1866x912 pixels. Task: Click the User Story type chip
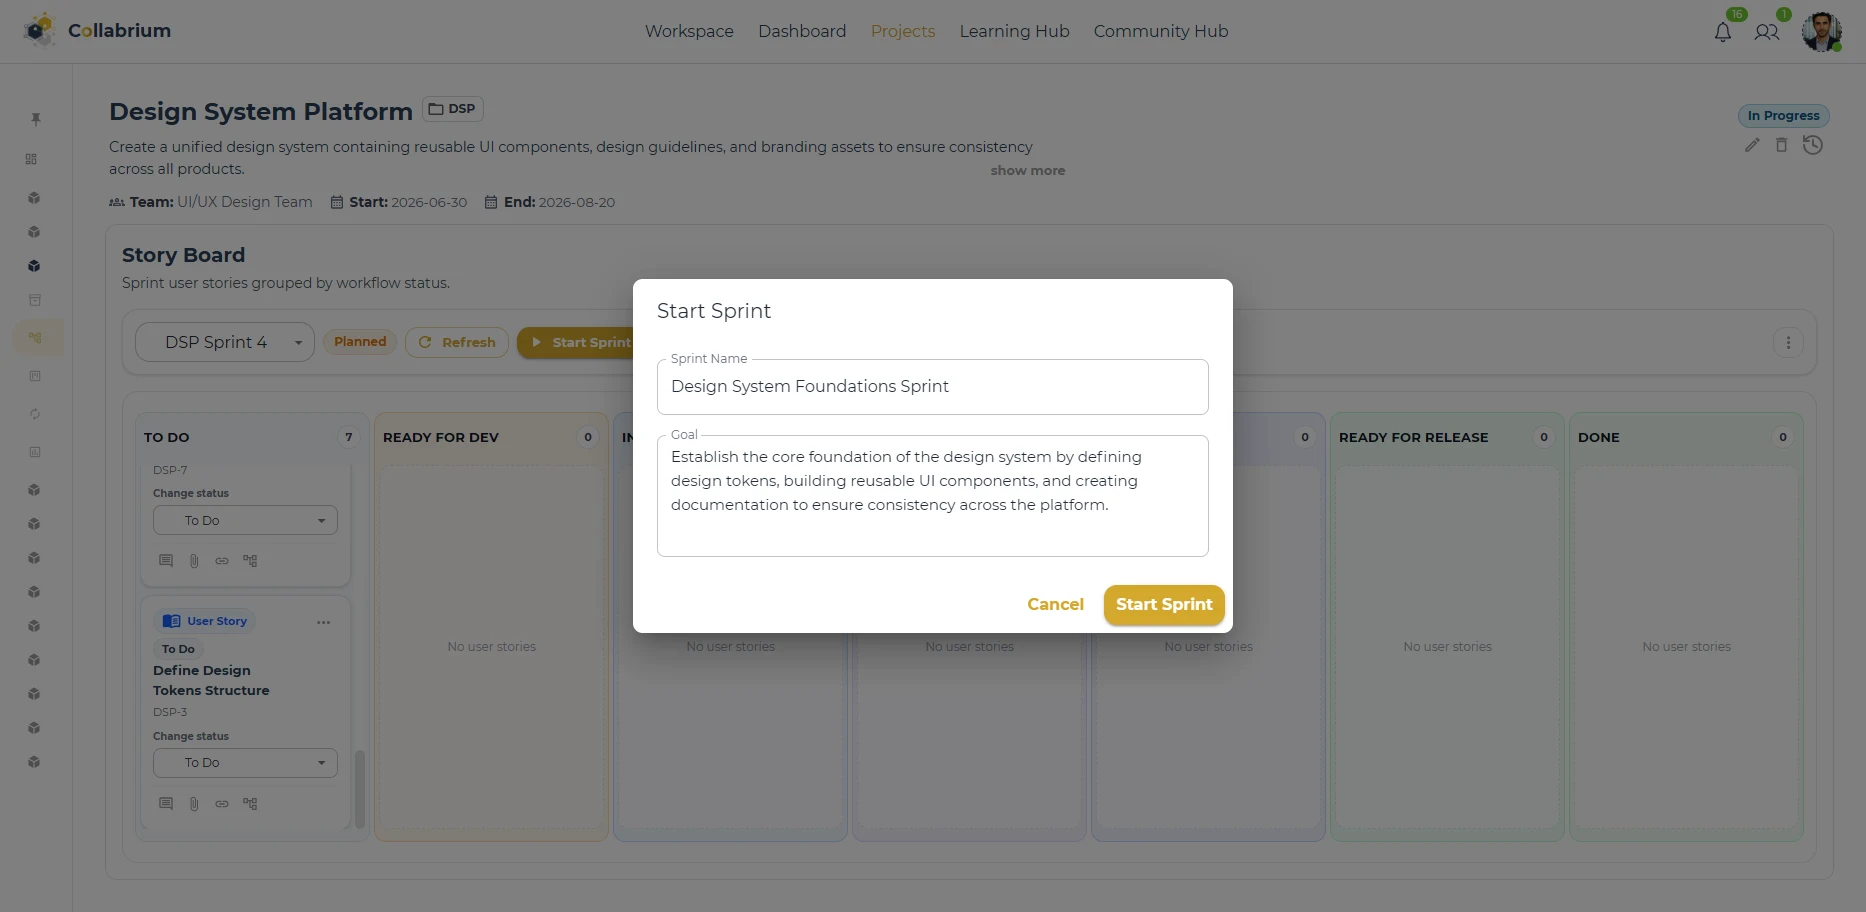point(205,621)
